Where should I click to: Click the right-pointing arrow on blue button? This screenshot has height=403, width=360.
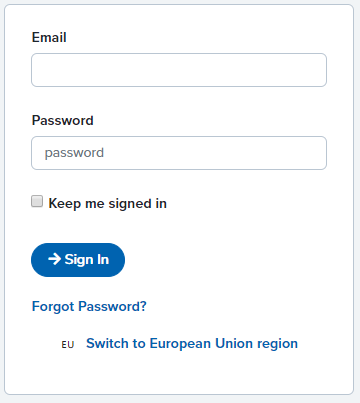pyautogui.click(x=54, y=259)
